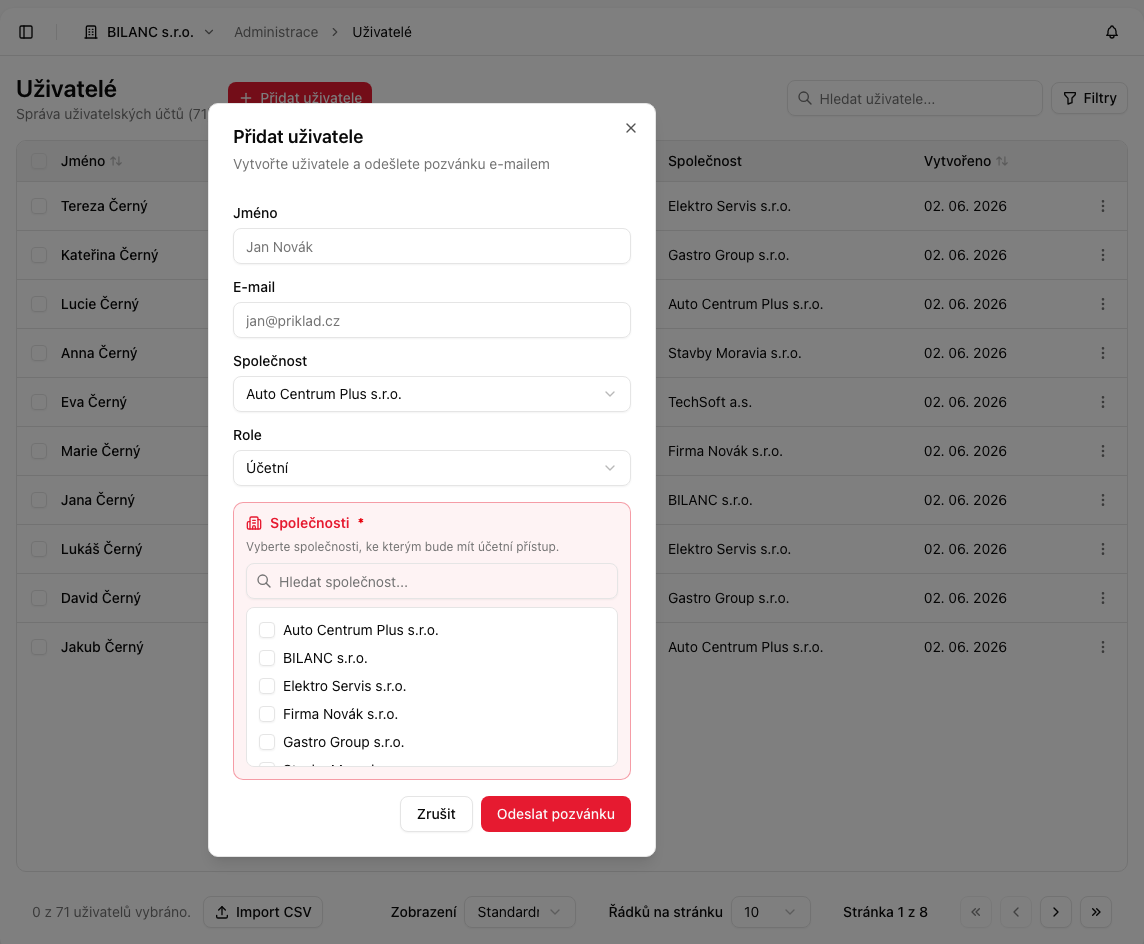Open row actions for Marie Černý
The width and height of the screenshot is (1144, 944).
coord(1102,451)
